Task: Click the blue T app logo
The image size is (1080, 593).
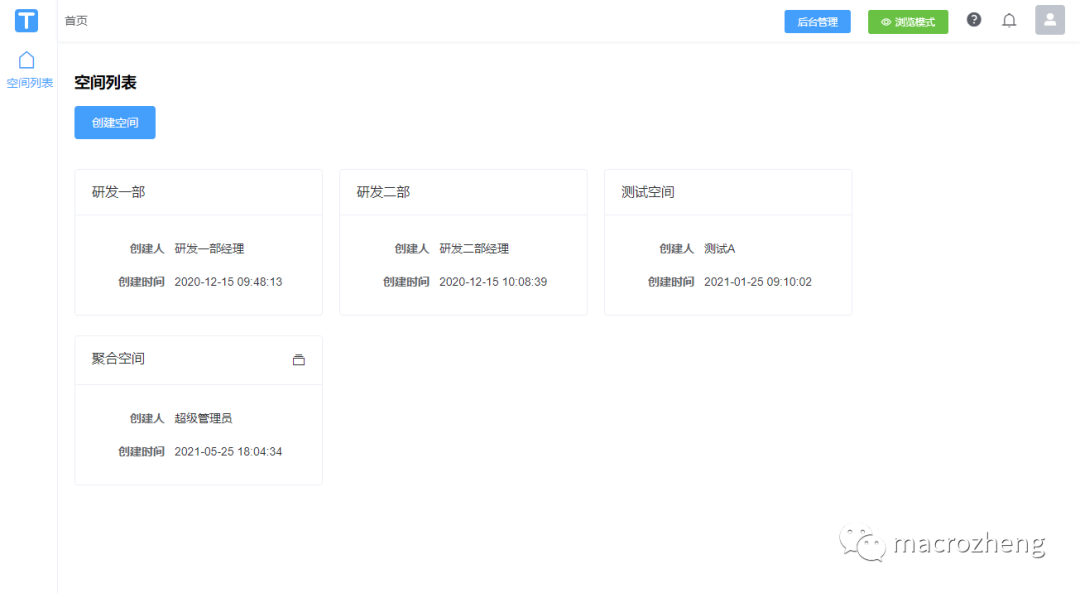Action: click(26, 21)
